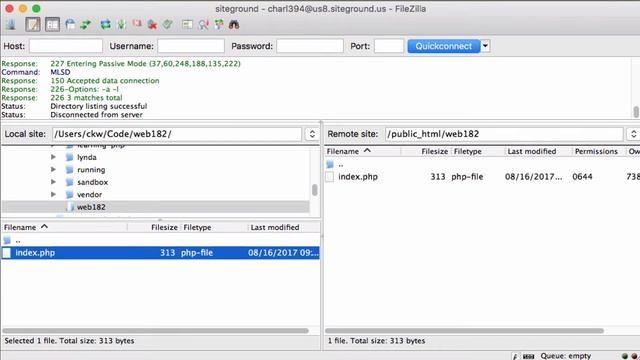Screen dimensions: 640x360
Task: Toggle the local directory tree icon
Action: [x=52, y=24]
